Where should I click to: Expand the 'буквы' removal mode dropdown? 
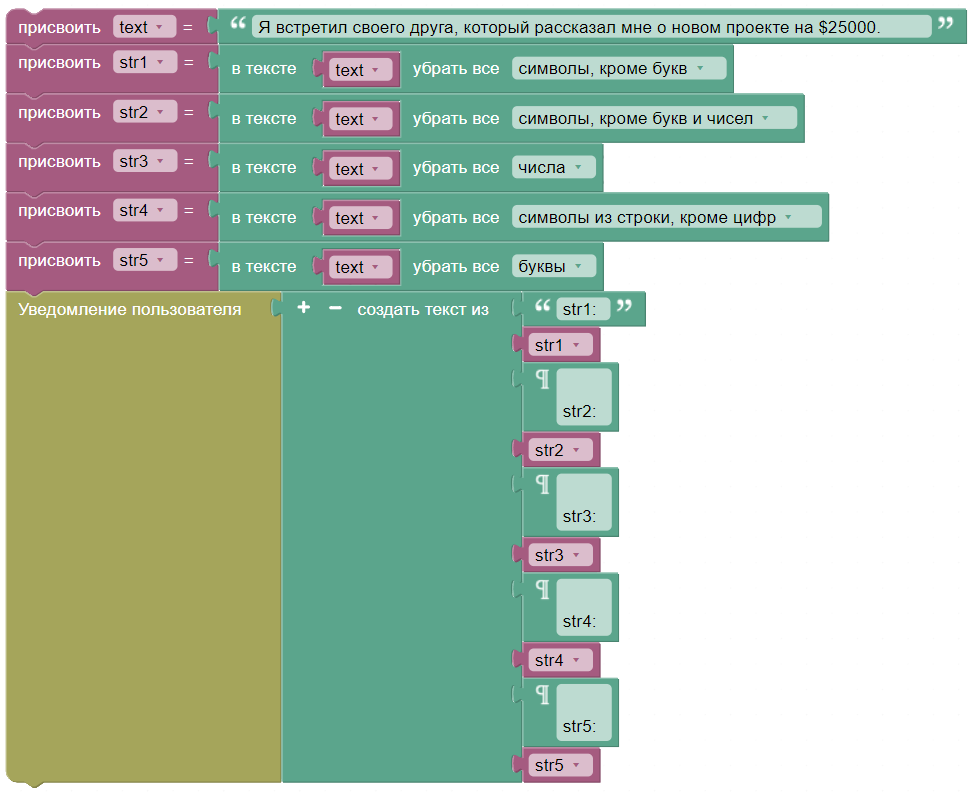coord(554,267)
